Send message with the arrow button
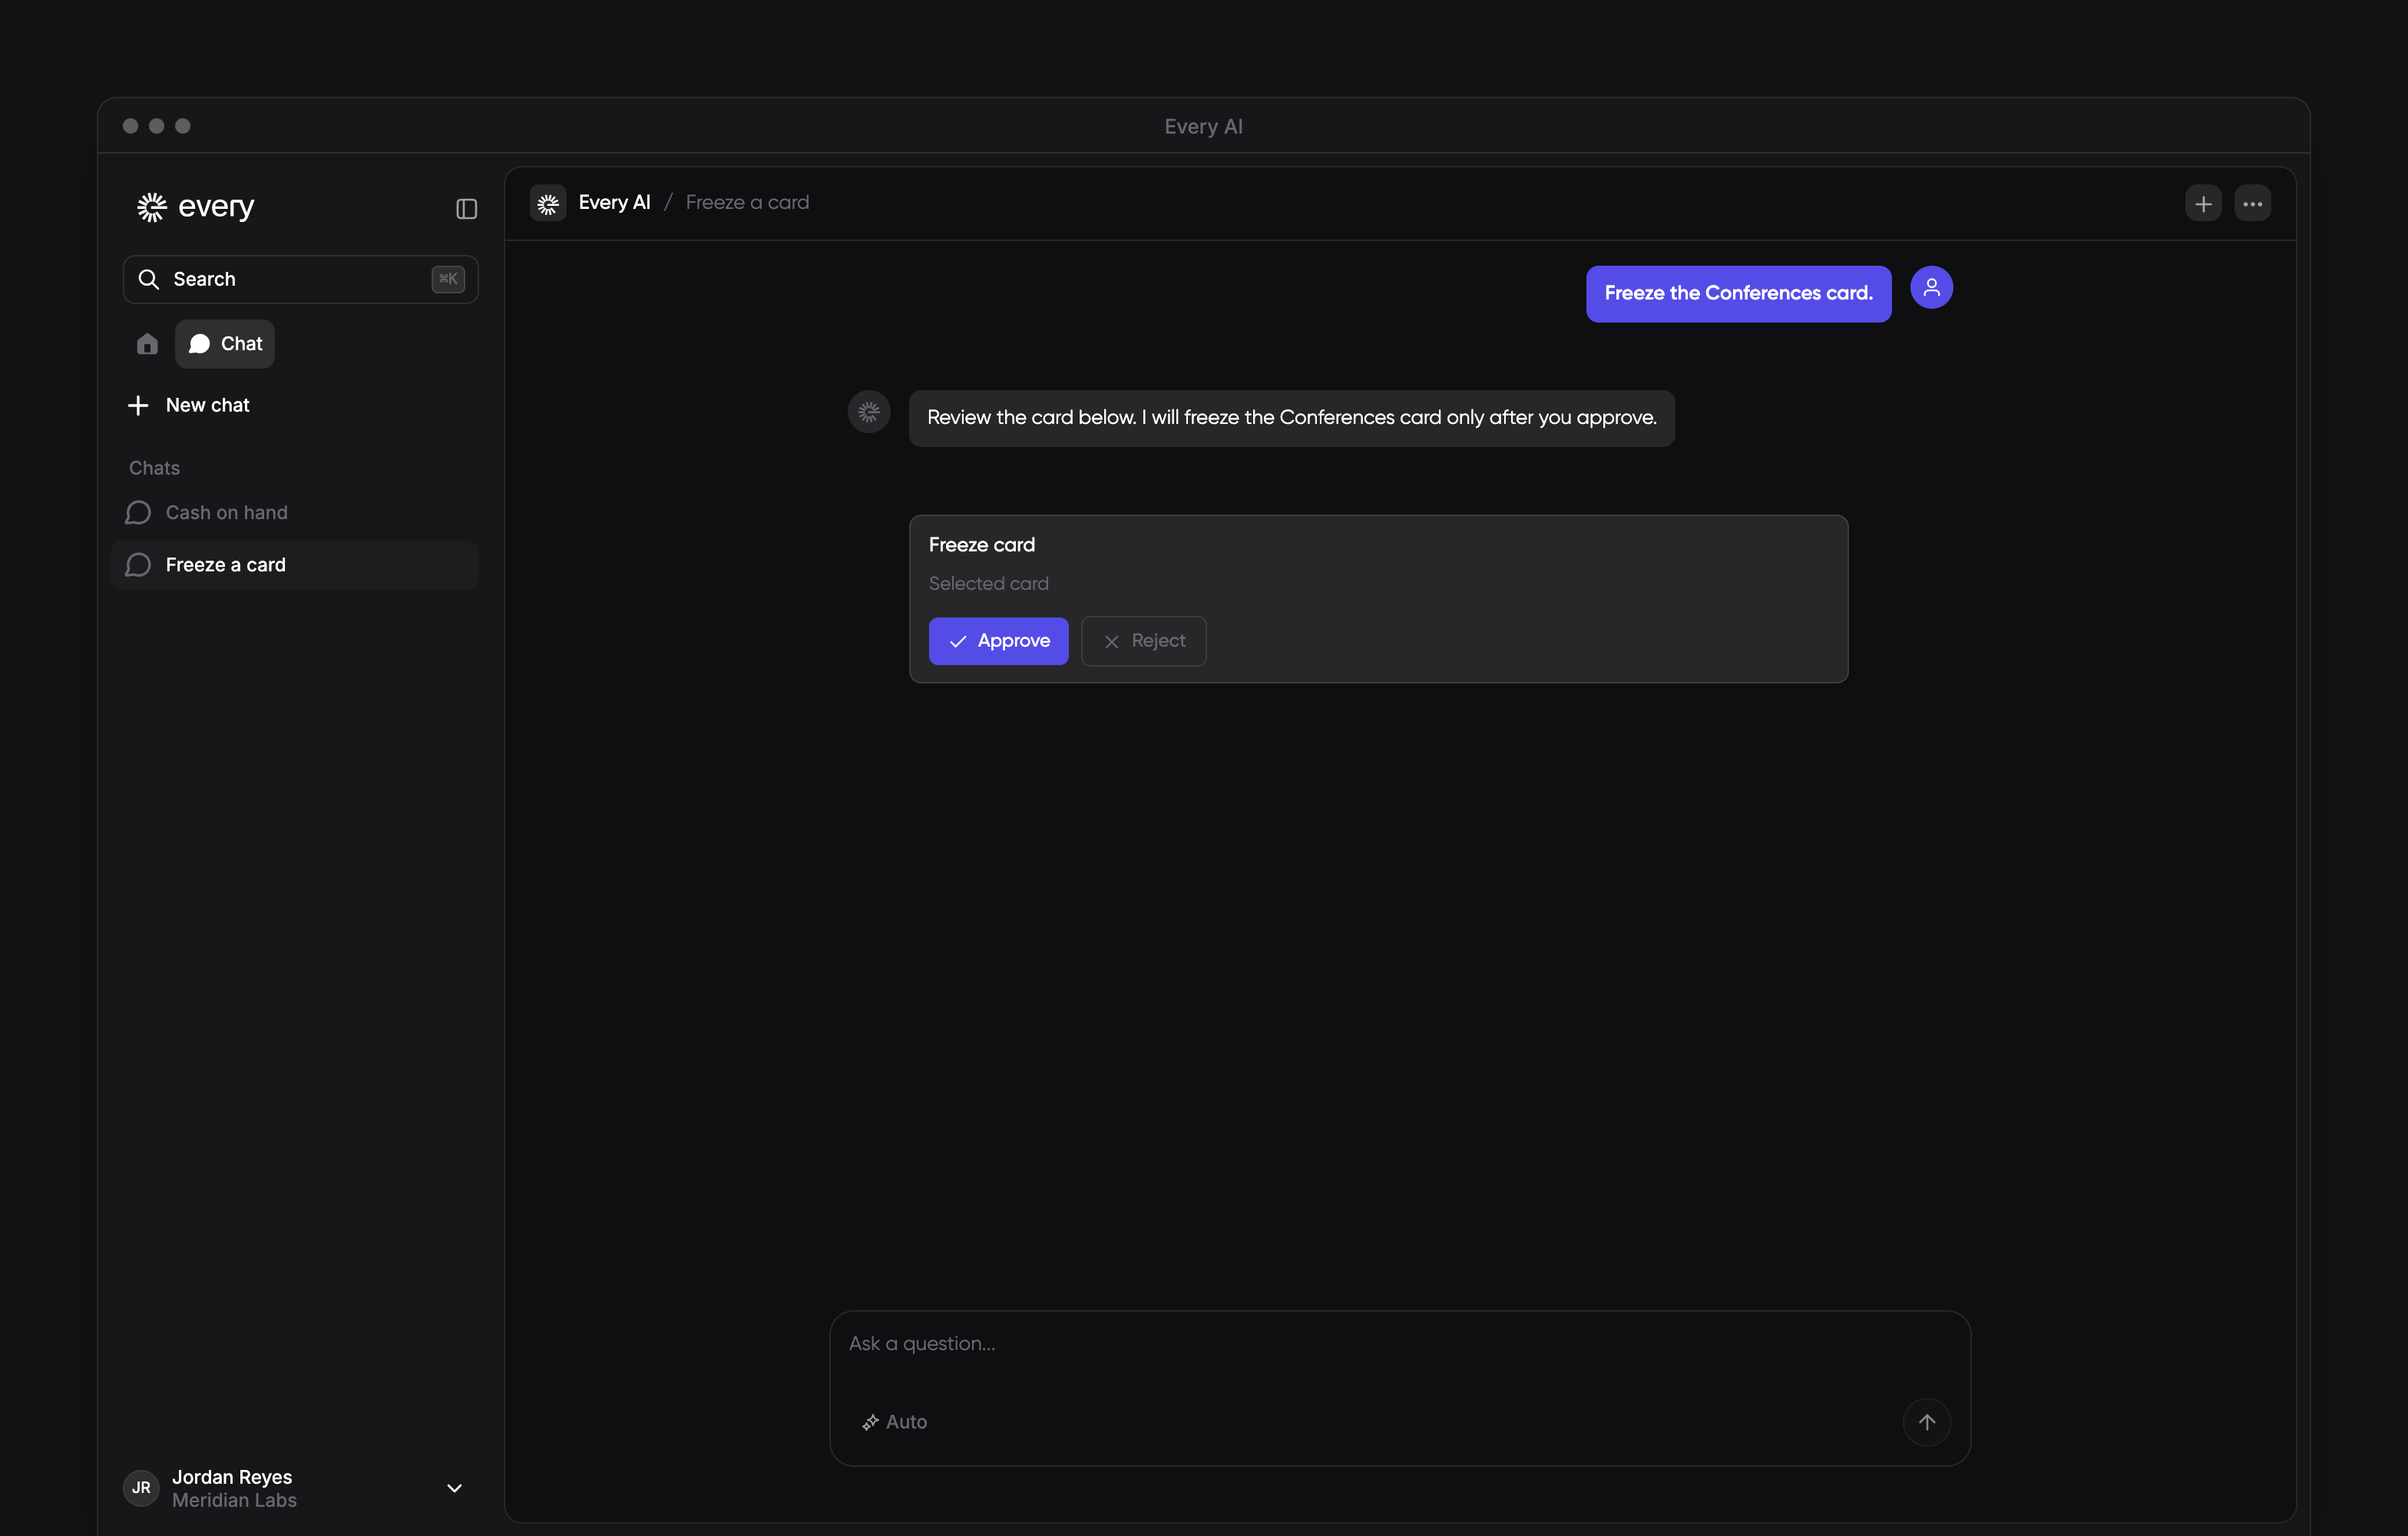This screenshot has height=1536, width=2408. [x=1926, y=1422]
